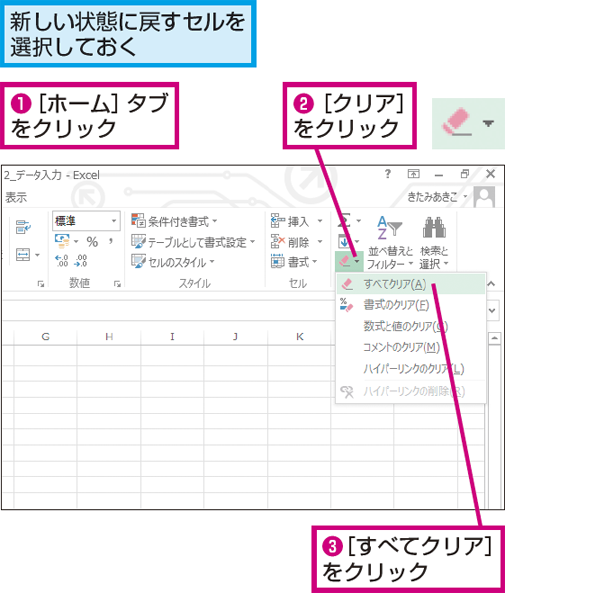Choose コメントのクリア (Clear Comments) option

coord(401,347)
